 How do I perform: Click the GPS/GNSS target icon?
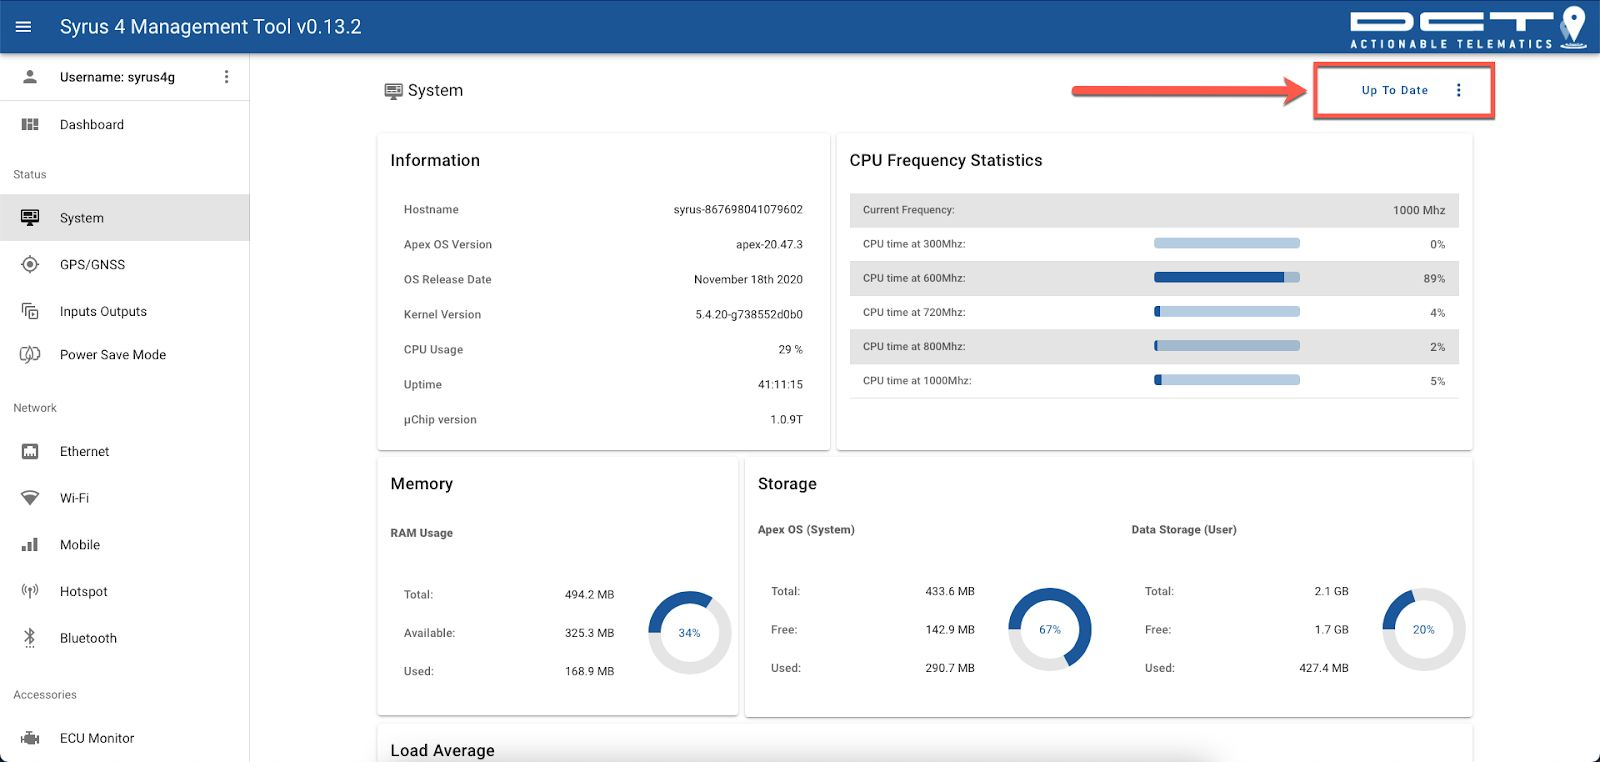pyautogui.click(x=30, y=265)
